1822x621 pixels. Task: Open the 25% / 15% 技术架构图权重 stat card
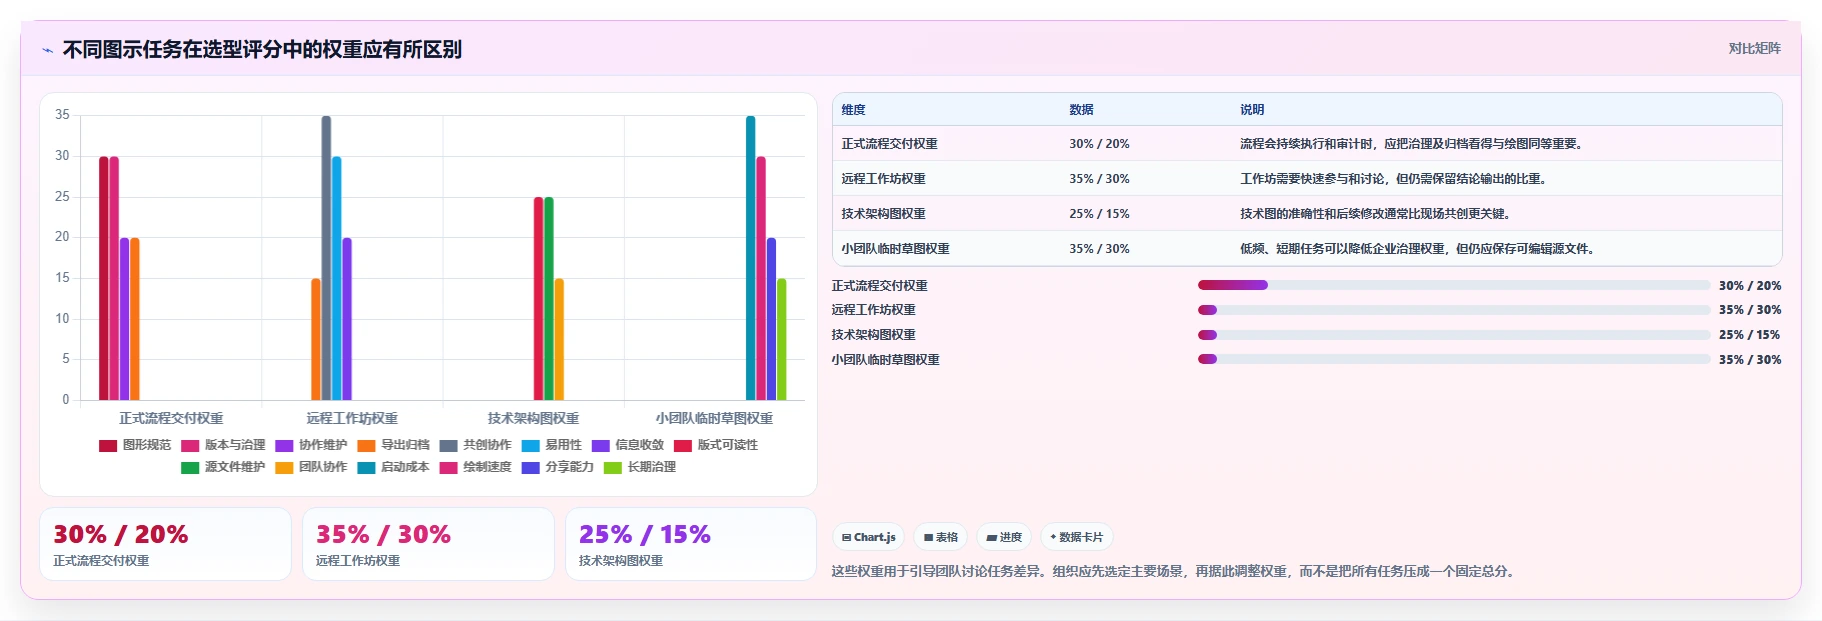pyautogui.click(x=691, y=544)
